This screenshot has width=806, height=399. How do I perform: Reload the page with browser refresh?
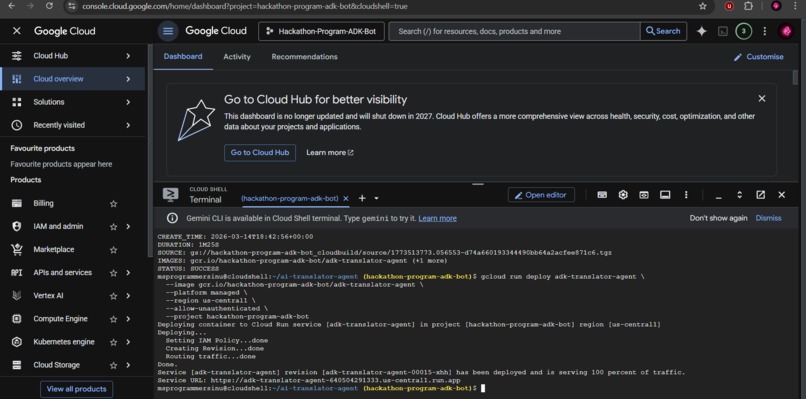tap(49, 6)
